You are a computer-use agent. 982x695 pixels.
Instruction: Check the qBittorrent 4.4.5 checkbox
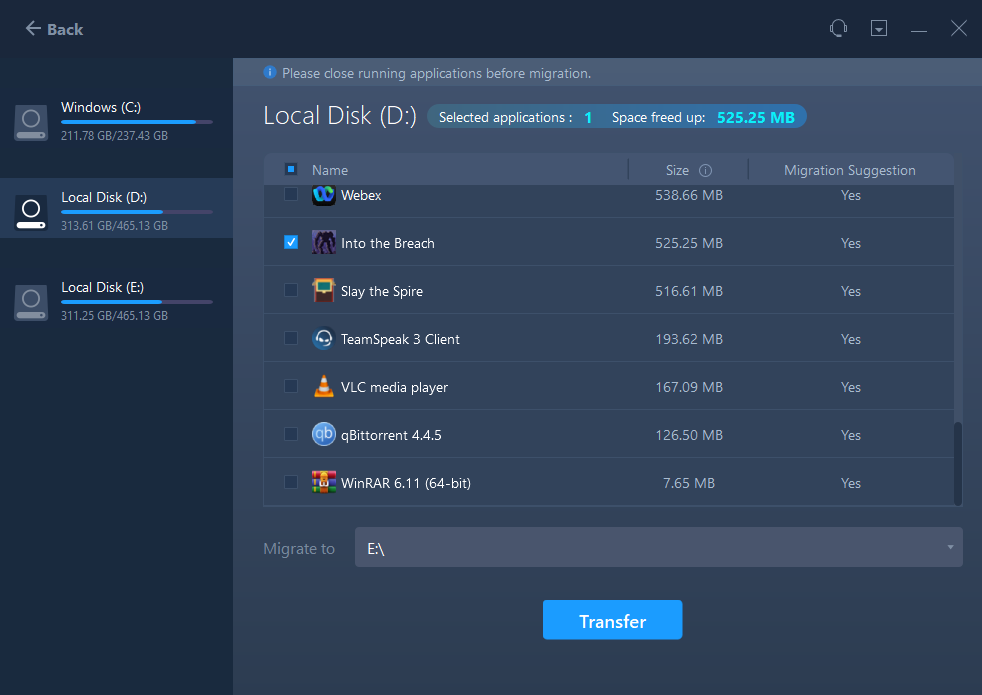pos(291,434)
